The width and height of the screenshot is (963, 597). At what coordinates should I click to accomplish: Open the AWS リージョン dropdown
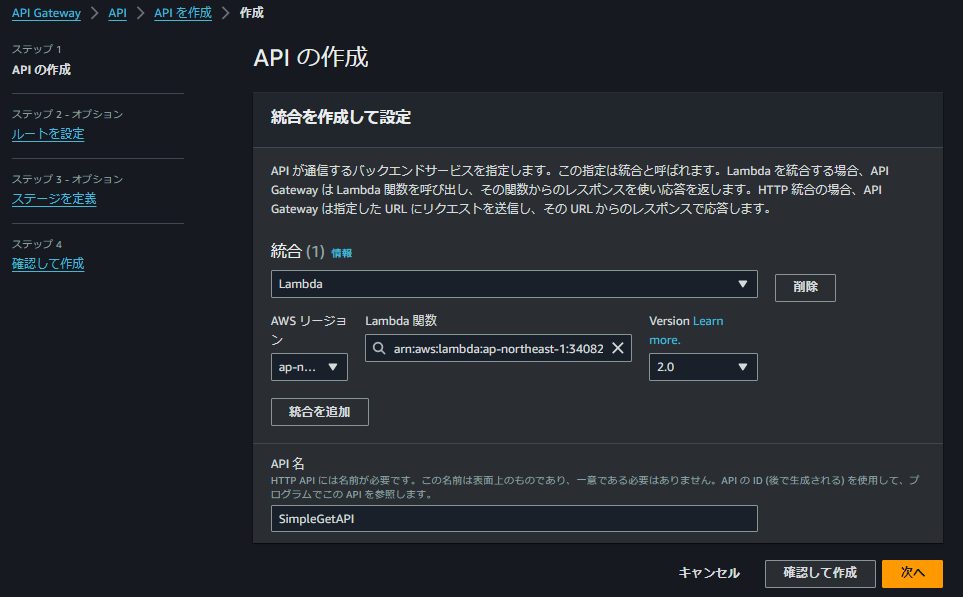pyautogui.click(x=309, y=366)
